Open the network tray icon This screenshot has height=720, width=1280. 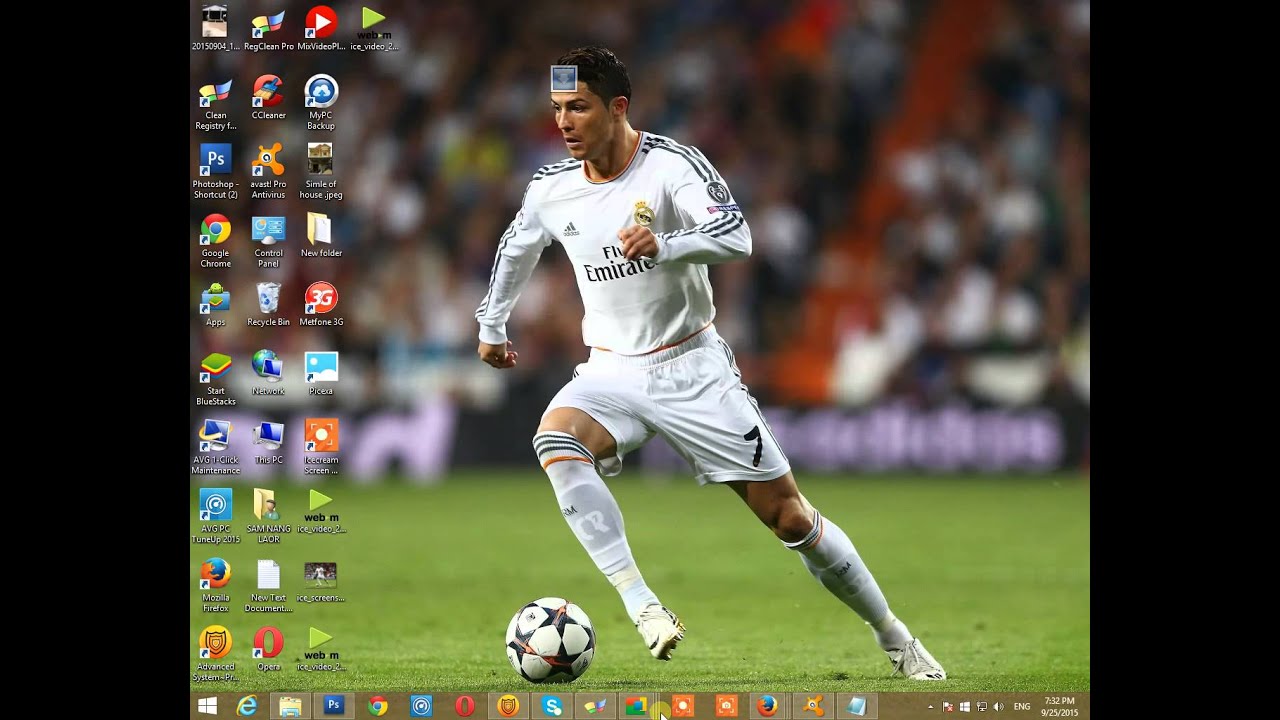(x=981, y=707)
